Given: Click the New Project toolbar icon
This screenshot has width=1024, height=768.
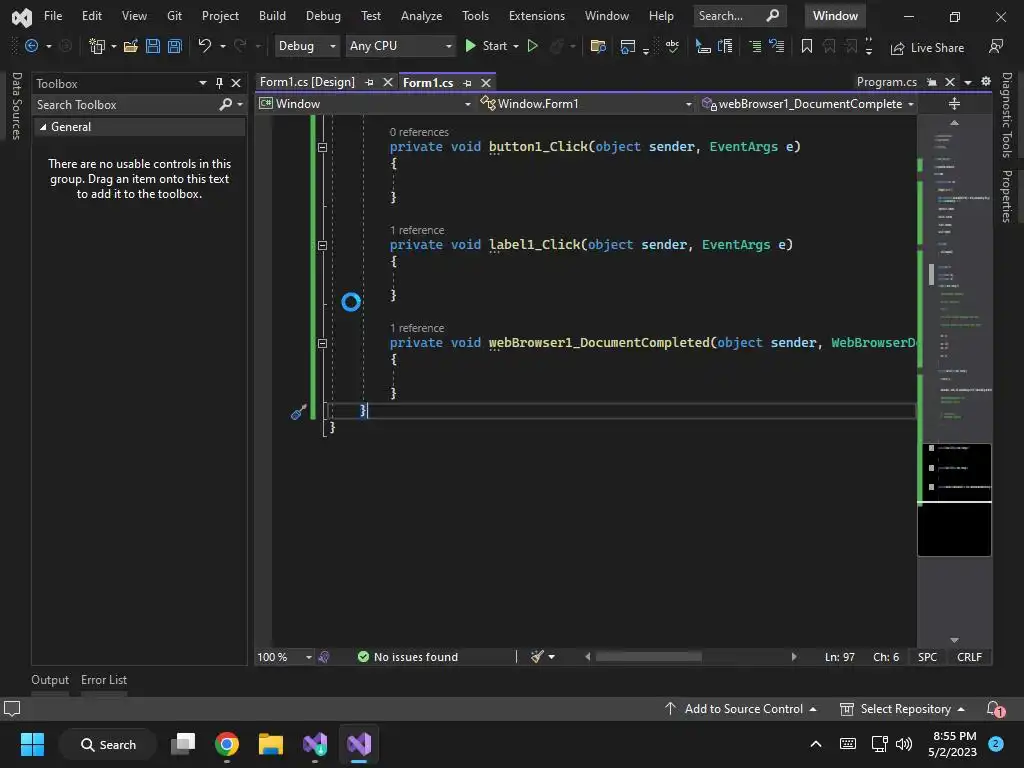Looking at the screenshot, I should click(97, 46).
